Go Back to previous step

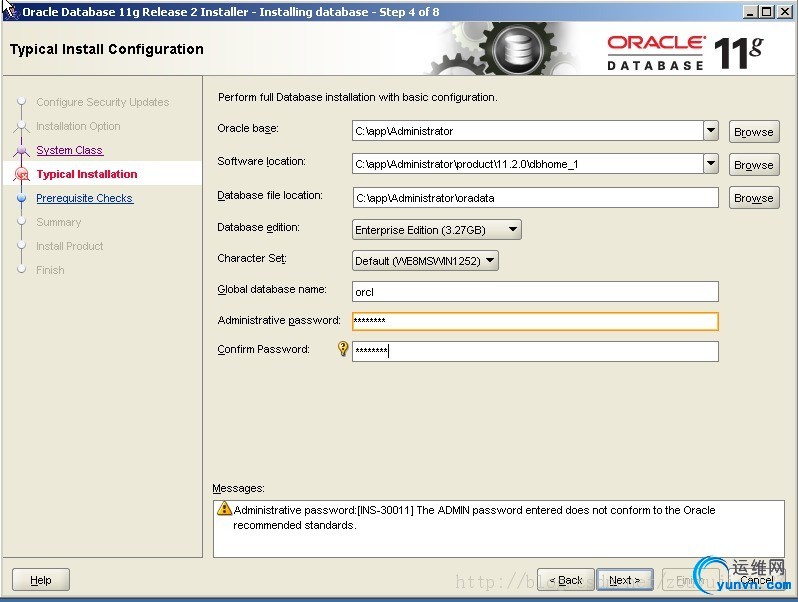[x=565, y=580]
